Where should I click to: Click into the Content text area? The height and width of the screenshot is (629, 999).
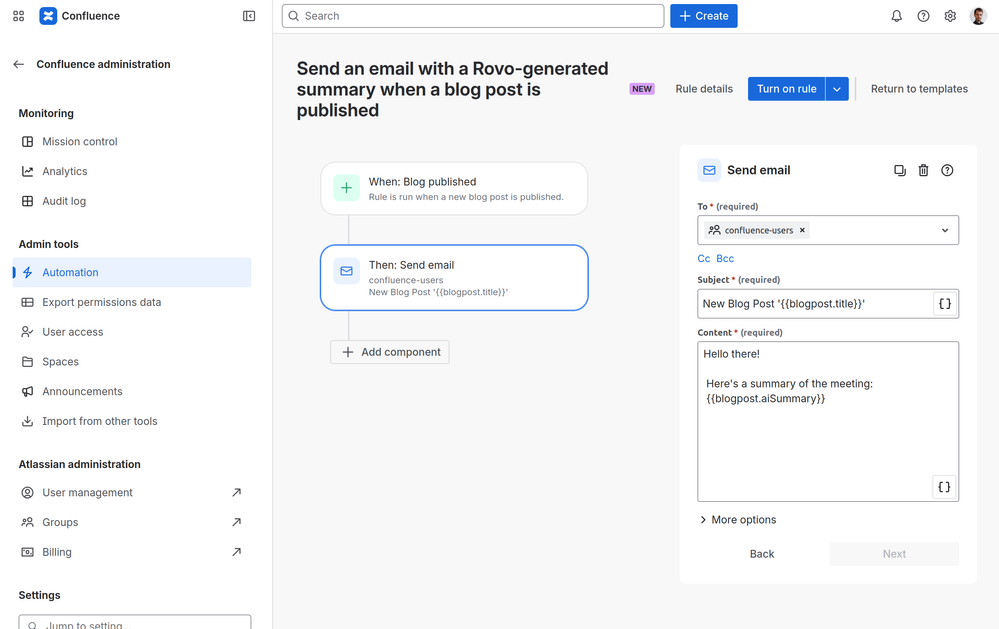(828, 421)
